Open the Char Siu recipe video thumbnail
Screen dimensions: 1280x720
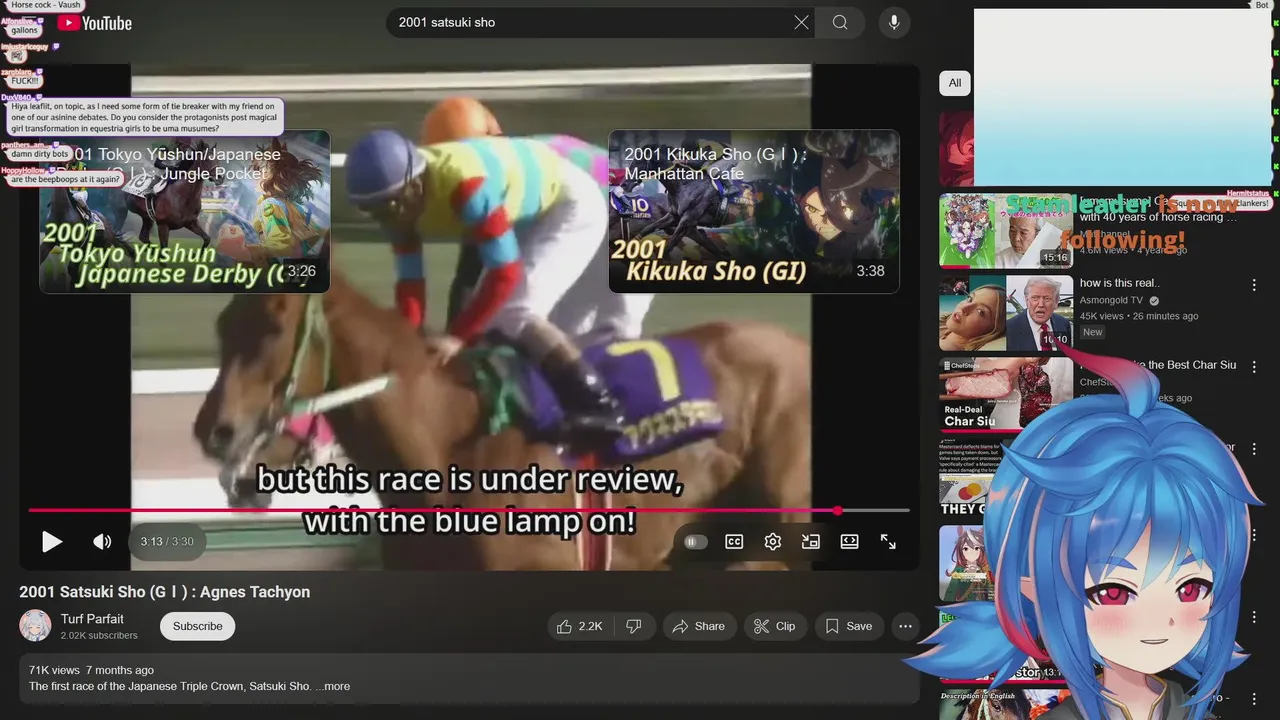pyautogui.click(x=1006, y=394)
